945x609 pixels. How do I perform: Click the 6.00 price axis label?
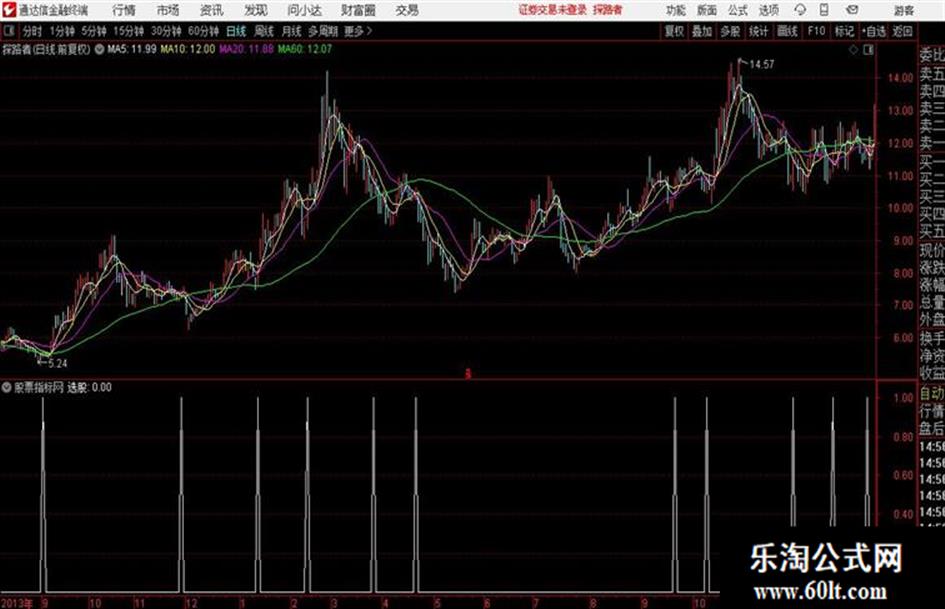click(x=903, y=338)
